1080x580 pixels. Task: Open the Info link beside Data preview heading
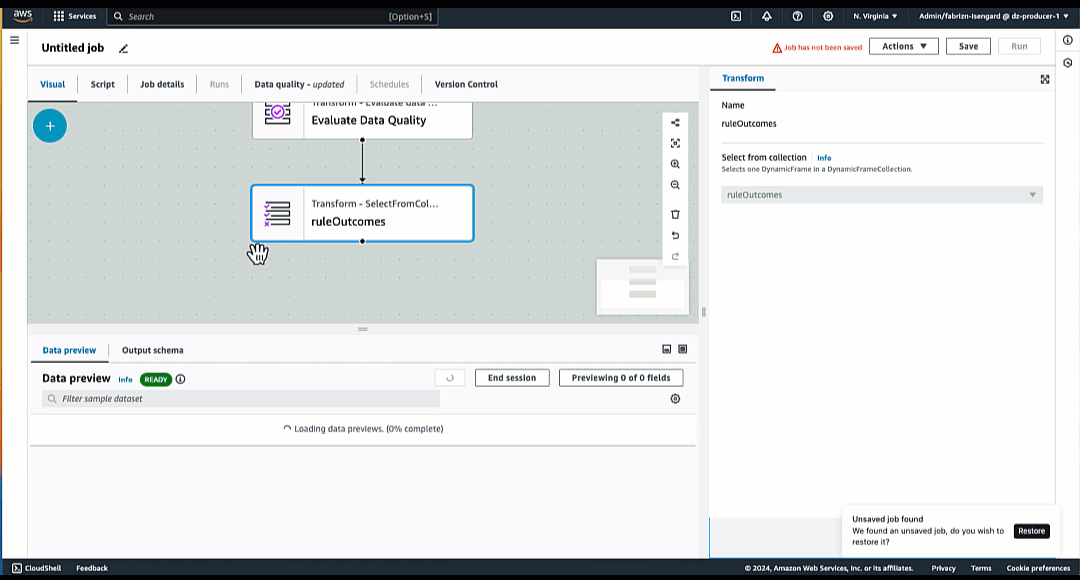(x=125, y=380)
